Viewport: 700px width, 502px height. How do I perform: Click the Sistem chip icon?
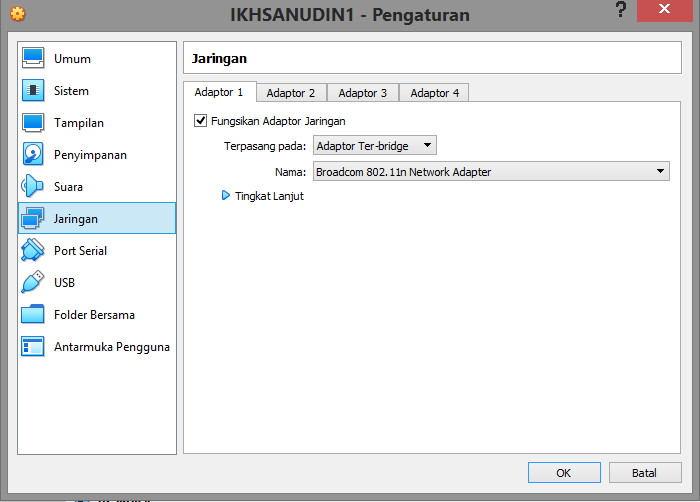click(x=33, y=91)
